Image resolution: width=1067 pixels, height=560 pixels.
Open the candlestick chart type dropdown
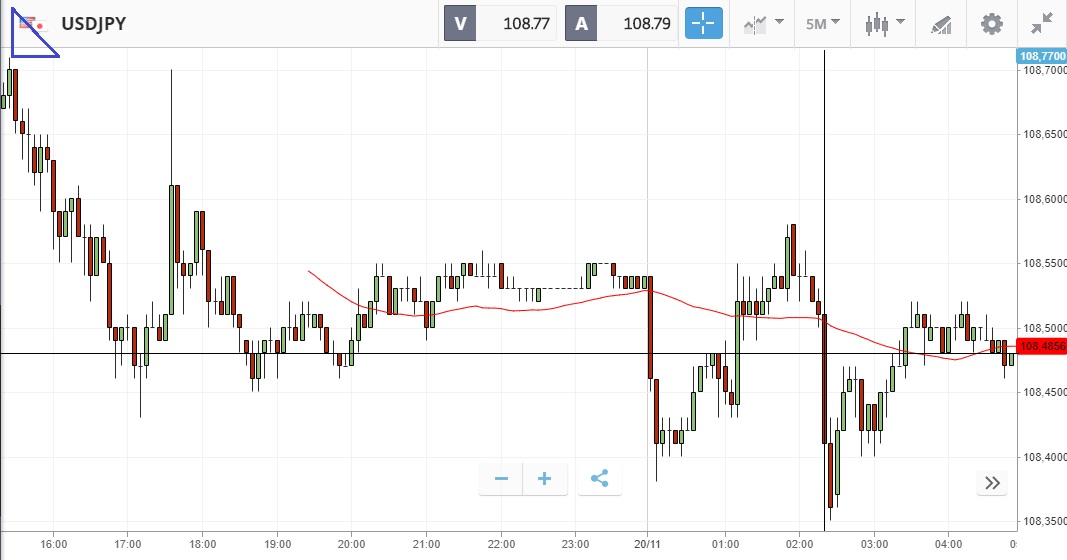click(885, 23)
